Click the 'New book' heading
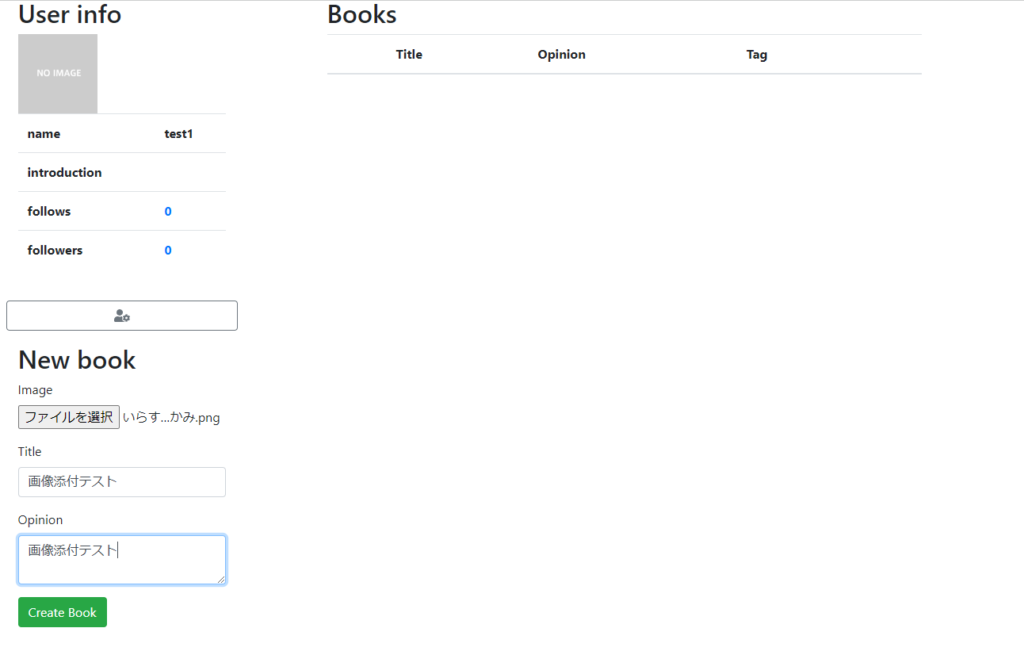1024x651 pixels. tap(77, 360)
